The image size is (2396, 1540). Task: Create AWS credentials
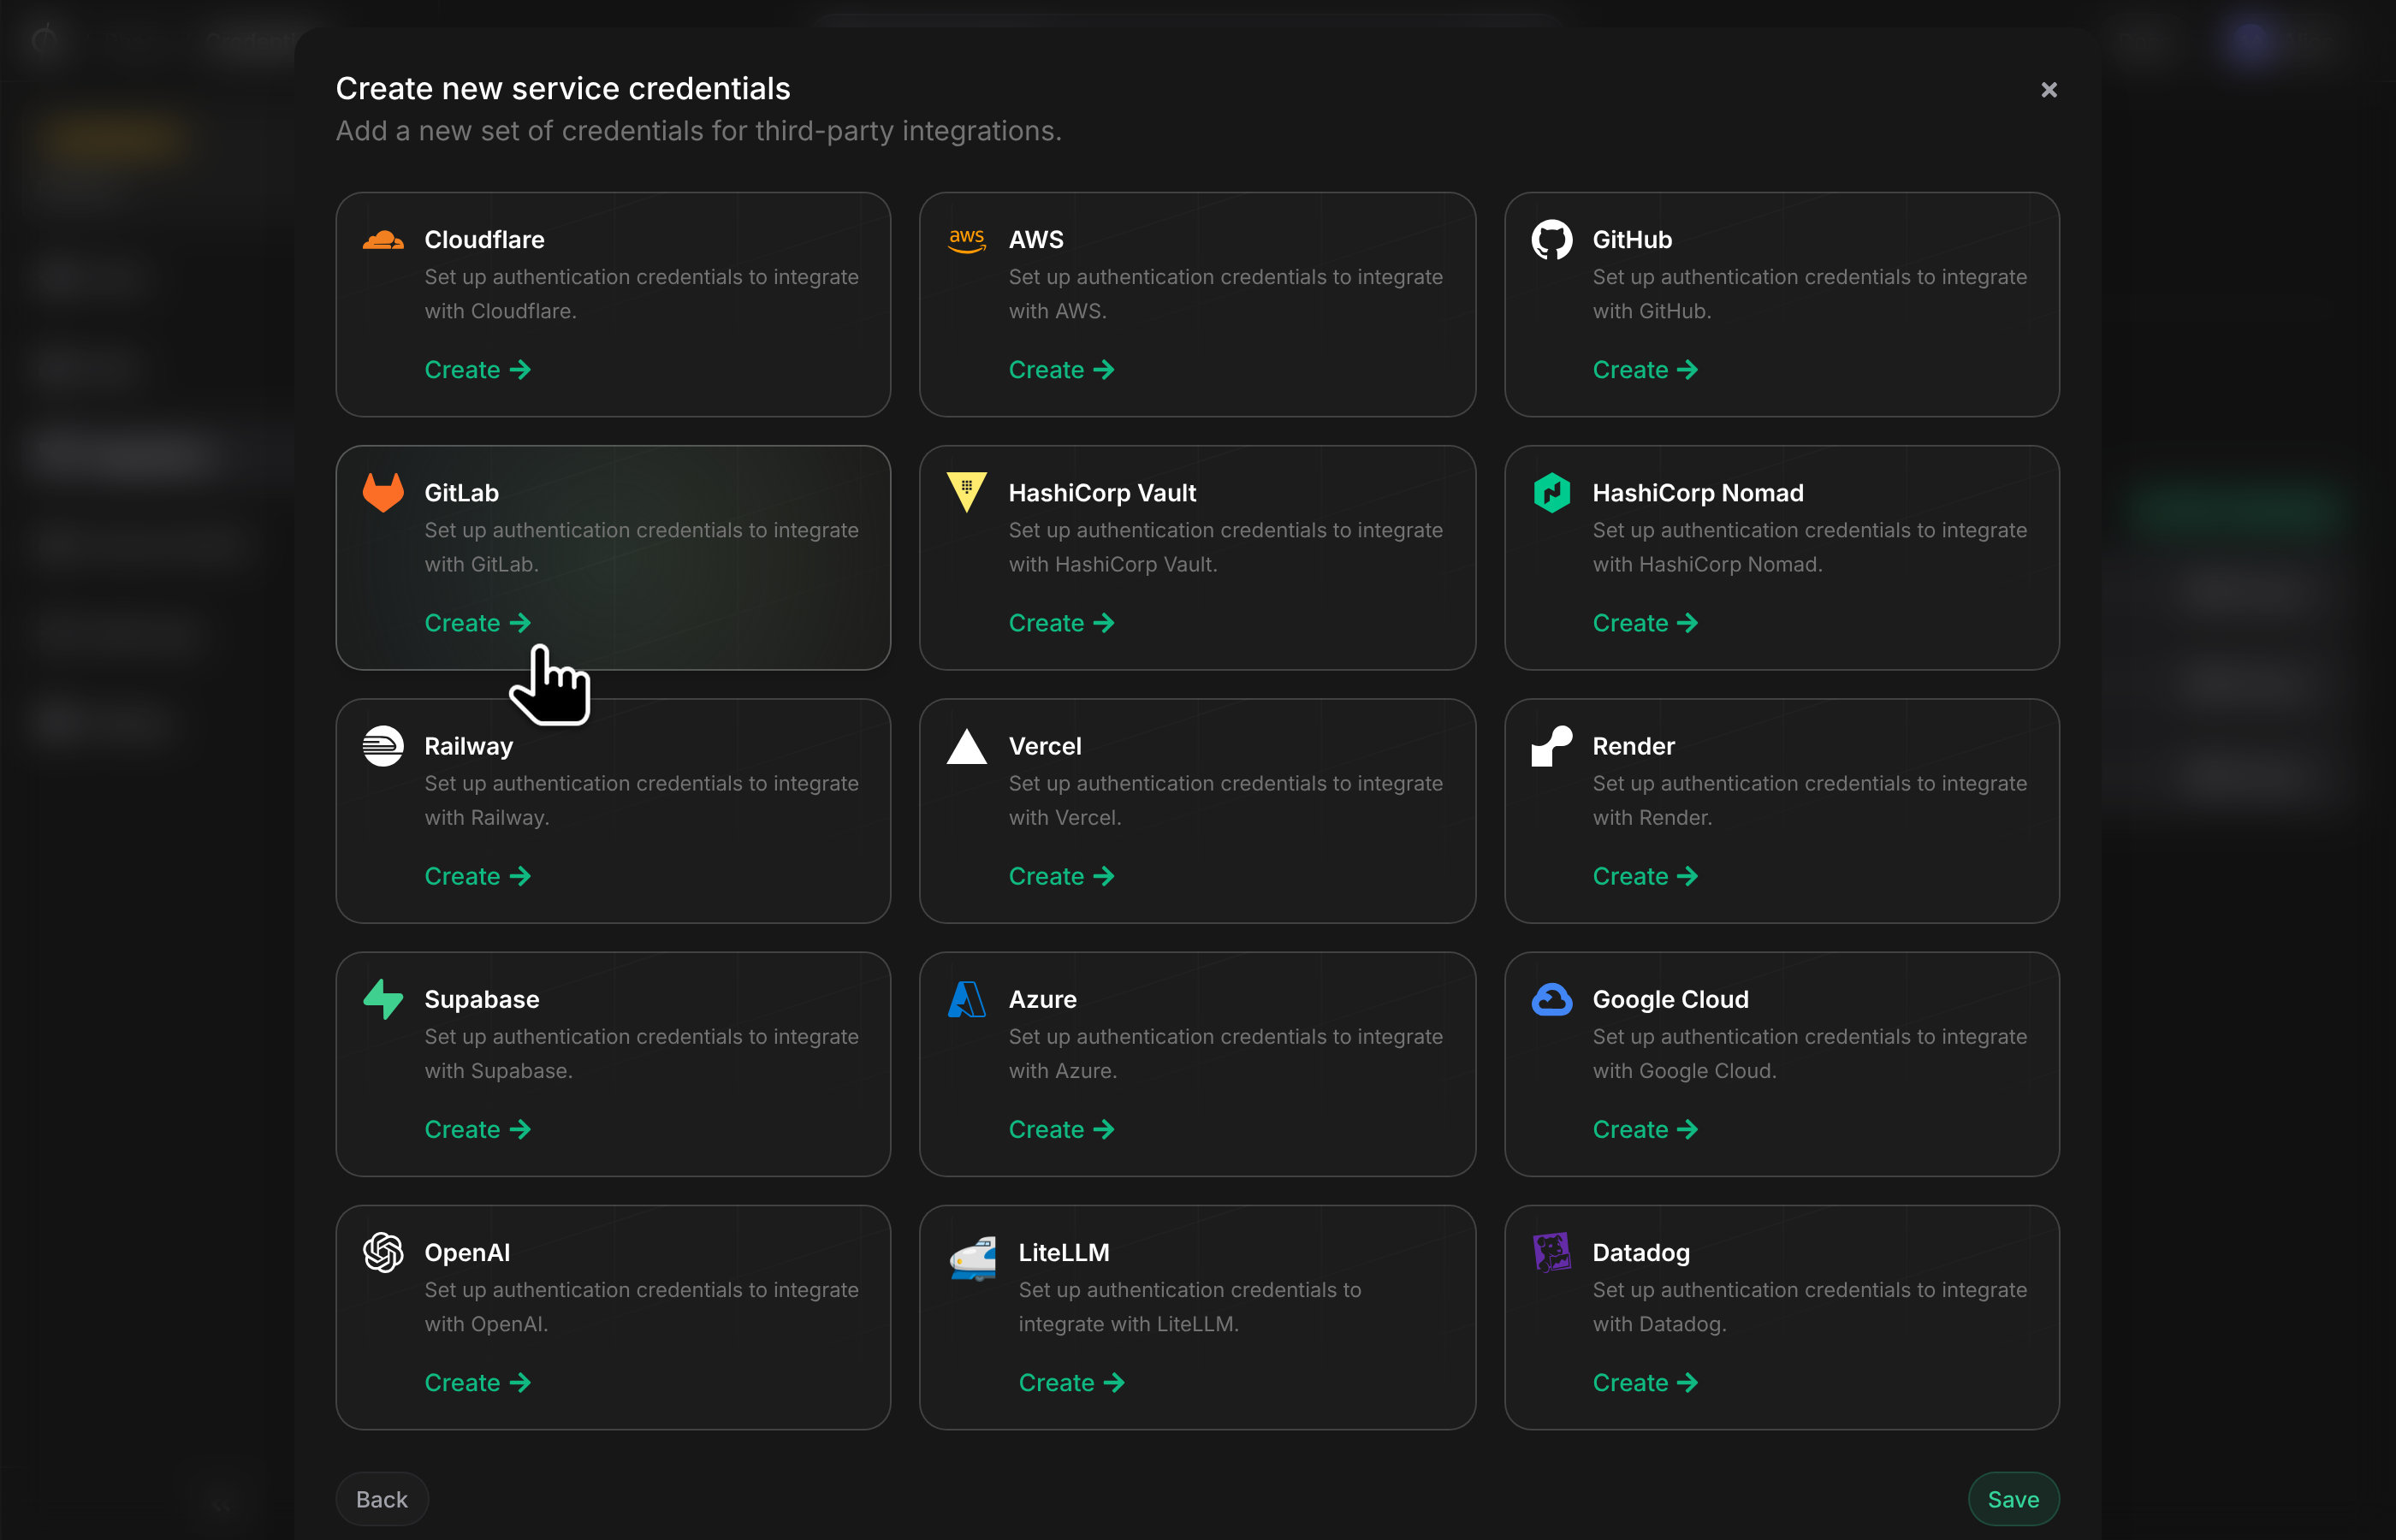click(x=1061, y=370)
